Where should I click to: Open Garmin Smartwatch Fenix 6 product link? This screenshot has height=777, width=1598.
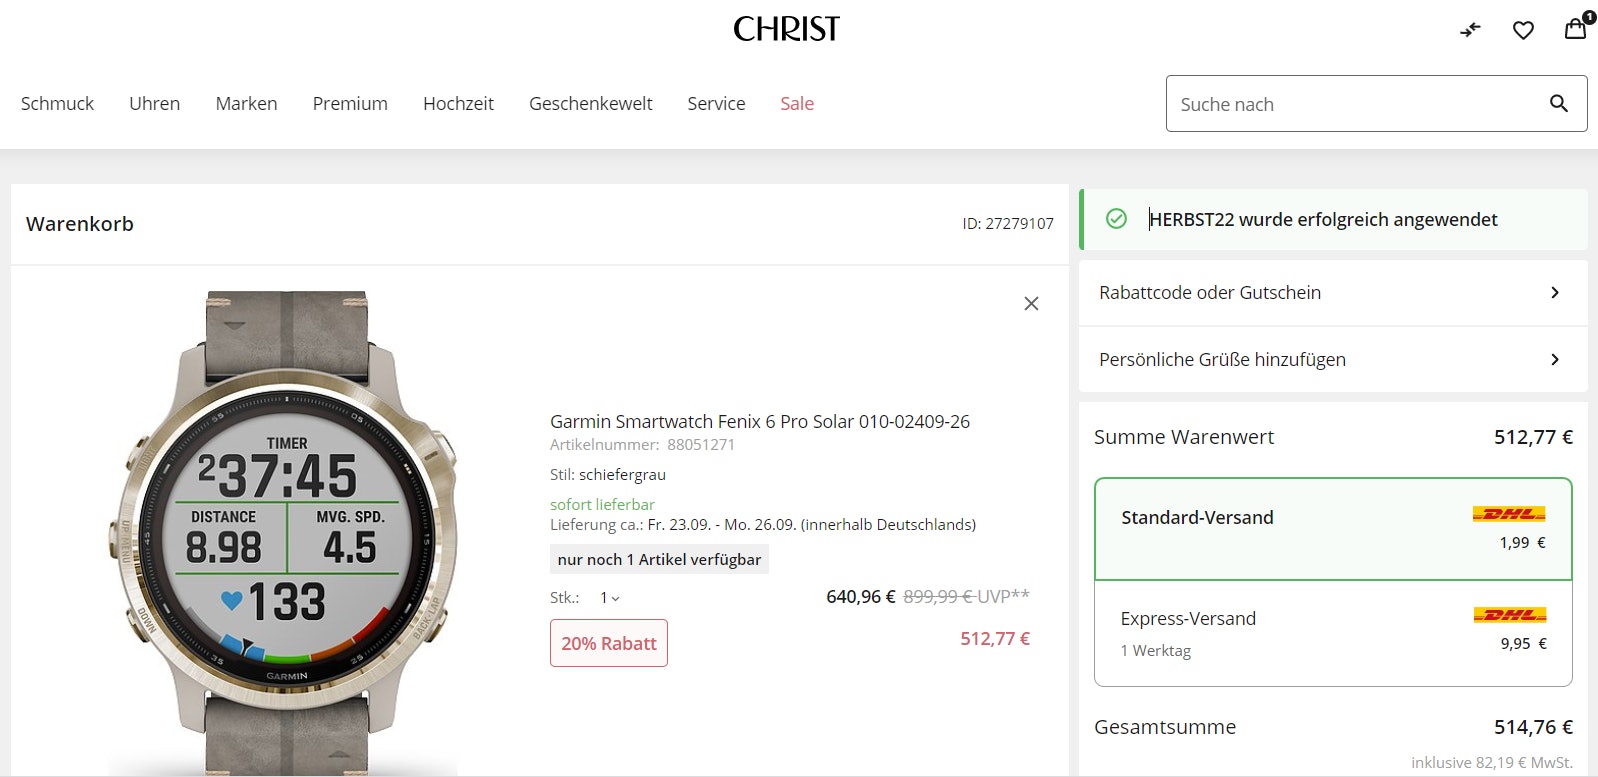click(x=759, y=422)
